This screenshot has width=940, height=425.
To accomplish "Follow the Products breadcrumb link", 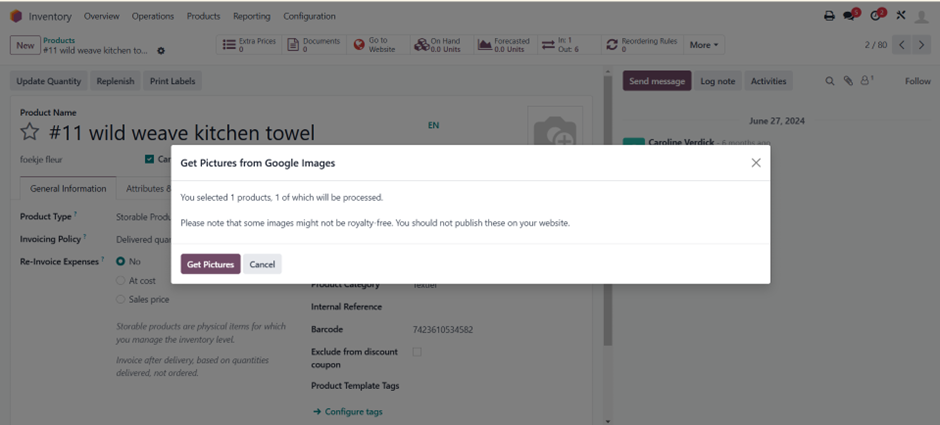I will pyautogui.click(x=59, y=40).
